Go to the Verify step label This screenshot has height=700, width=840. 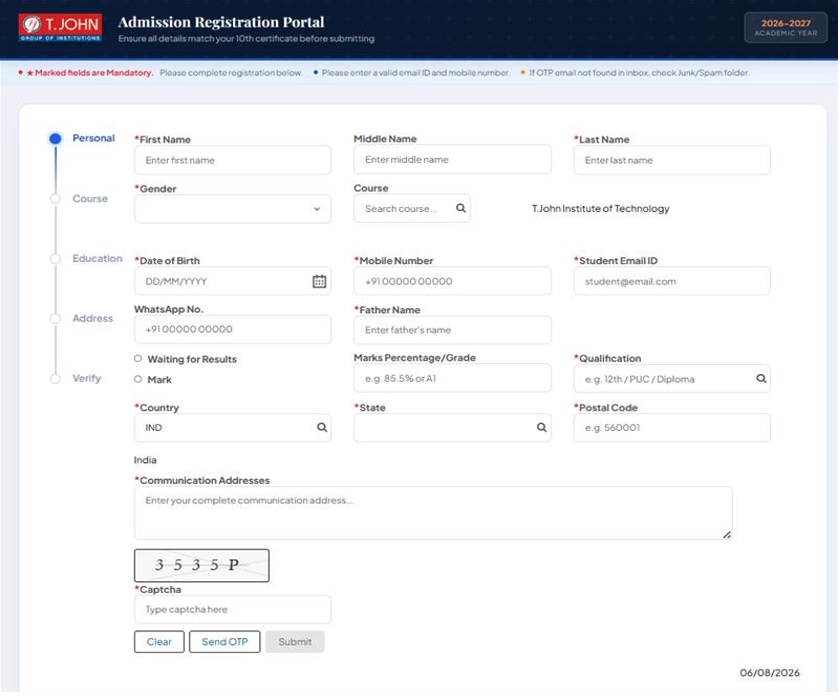87,379
